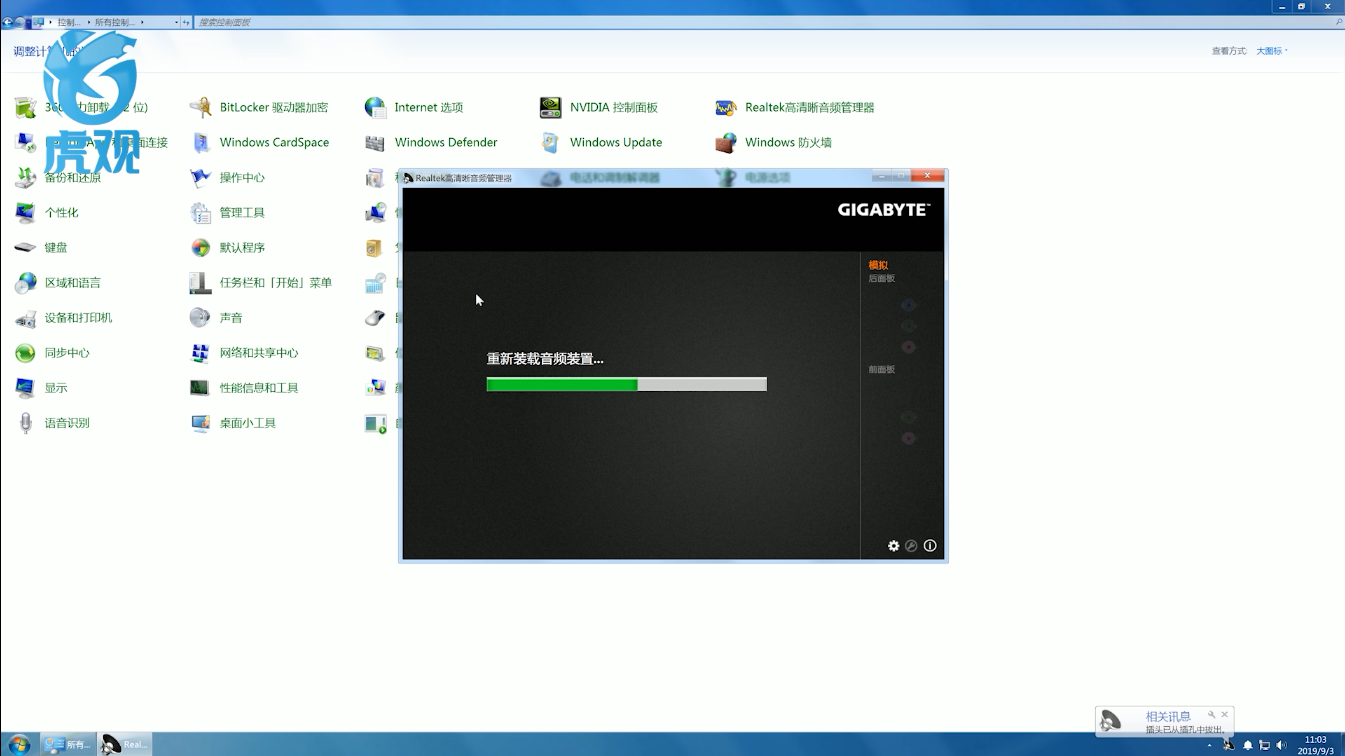Open 管理工具 item
This screenshot has width=1345, height=756.
(228, 212)
